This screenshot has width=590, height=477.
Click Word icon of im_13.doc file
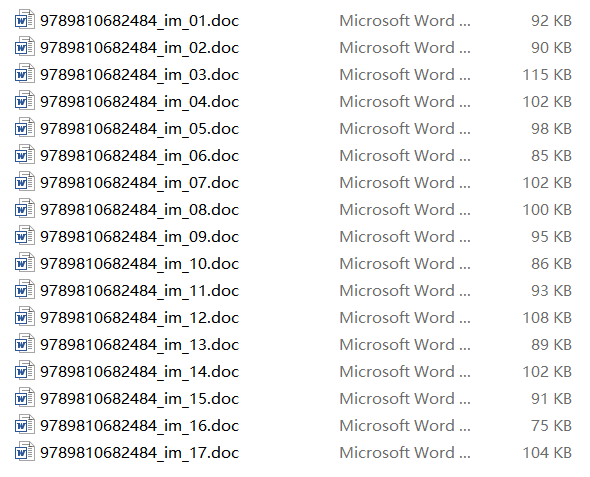coord(25,344)
